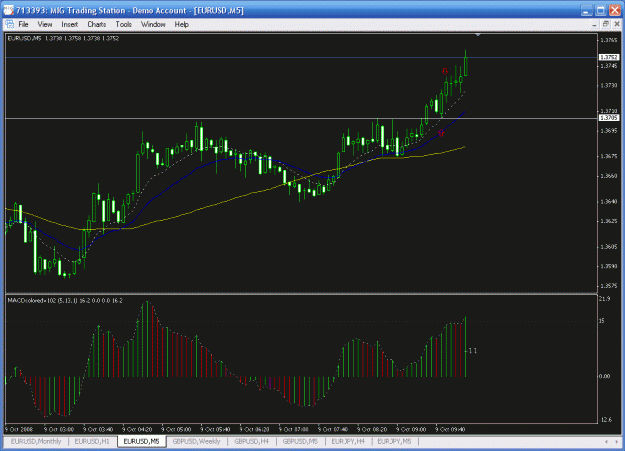This screenshot has width=625, height=451.
Task: Click the 1.3660 value on price axis
Action: coord(609,176)
